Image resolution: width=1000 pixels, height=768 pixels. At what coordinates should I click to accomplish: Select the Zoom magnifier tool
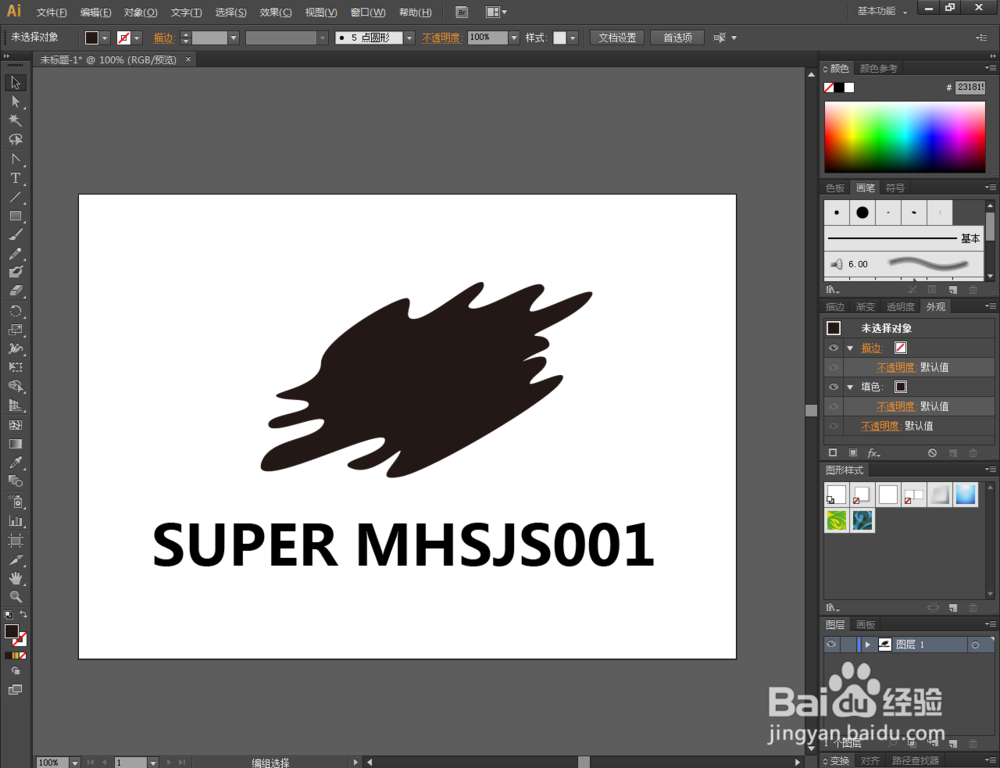coord(15,597)
